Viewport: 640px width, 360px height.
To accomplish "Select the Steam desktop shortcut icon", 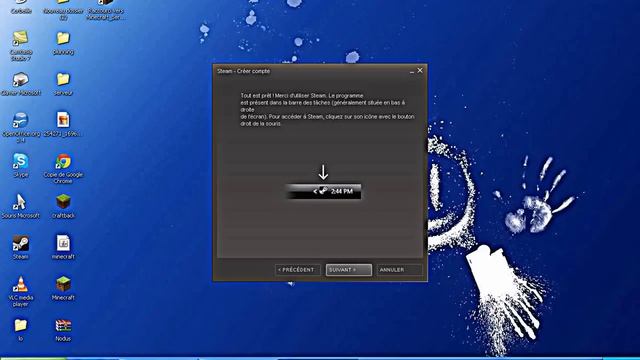I will (20, 243).
